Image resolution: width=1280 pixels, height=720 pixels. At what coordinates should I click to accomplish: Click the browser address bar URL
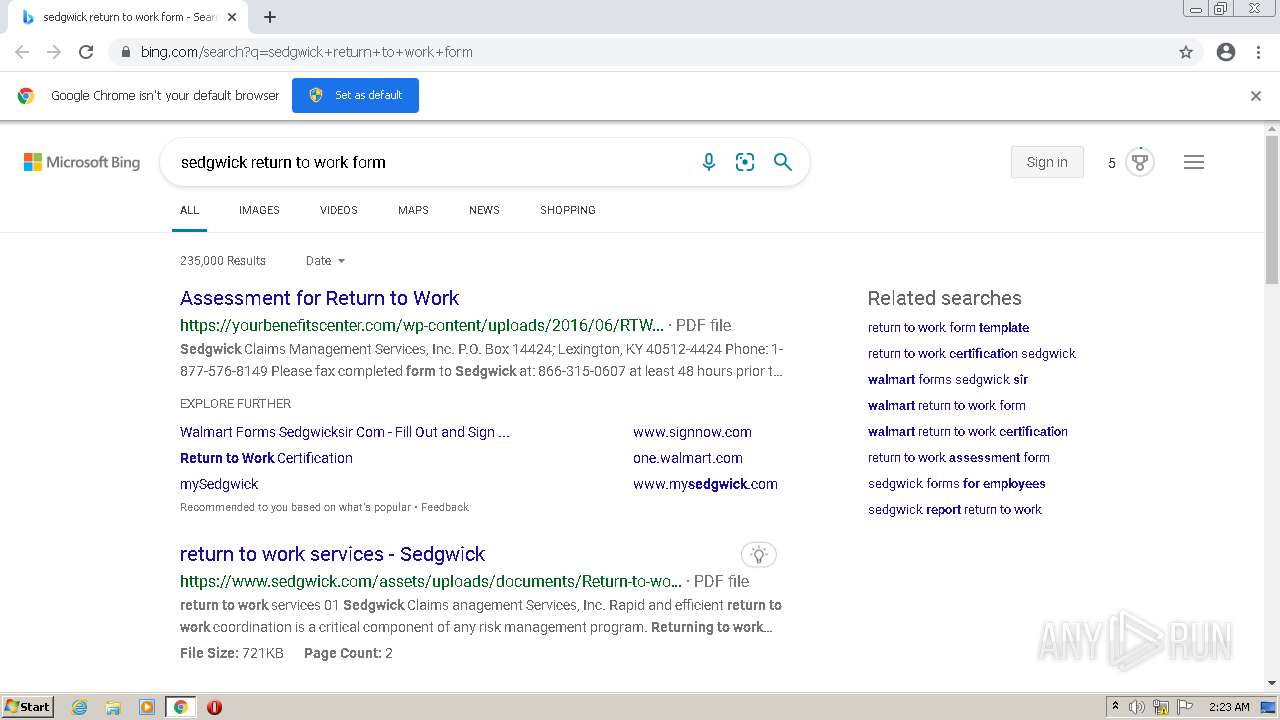306,52
